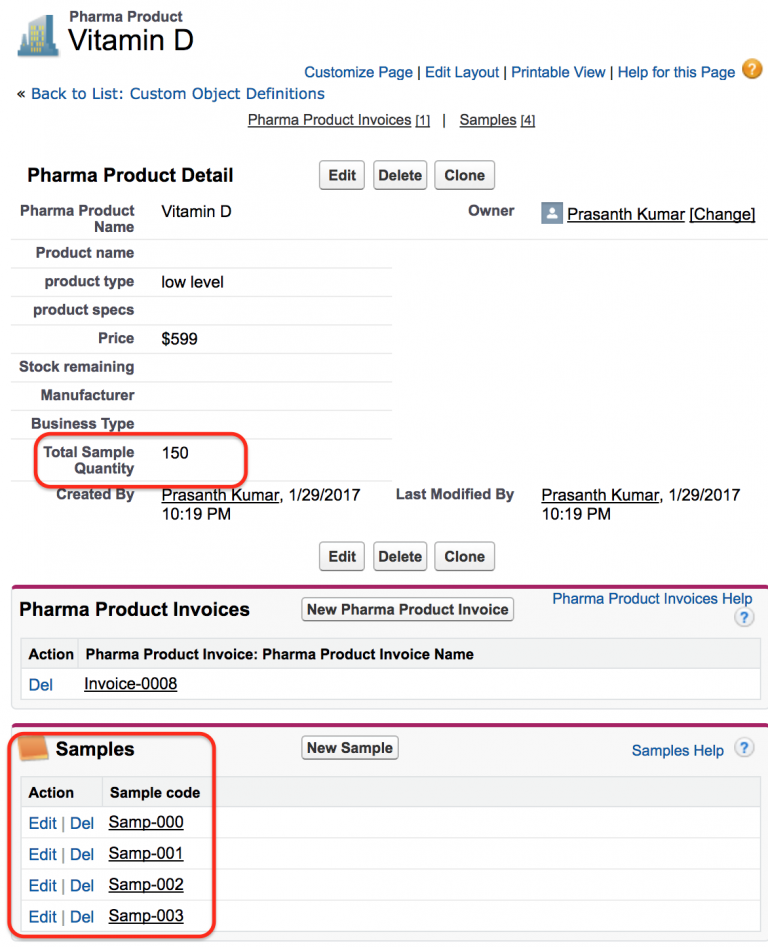
Task: Click the New Sample button
Action: [350, 748]
